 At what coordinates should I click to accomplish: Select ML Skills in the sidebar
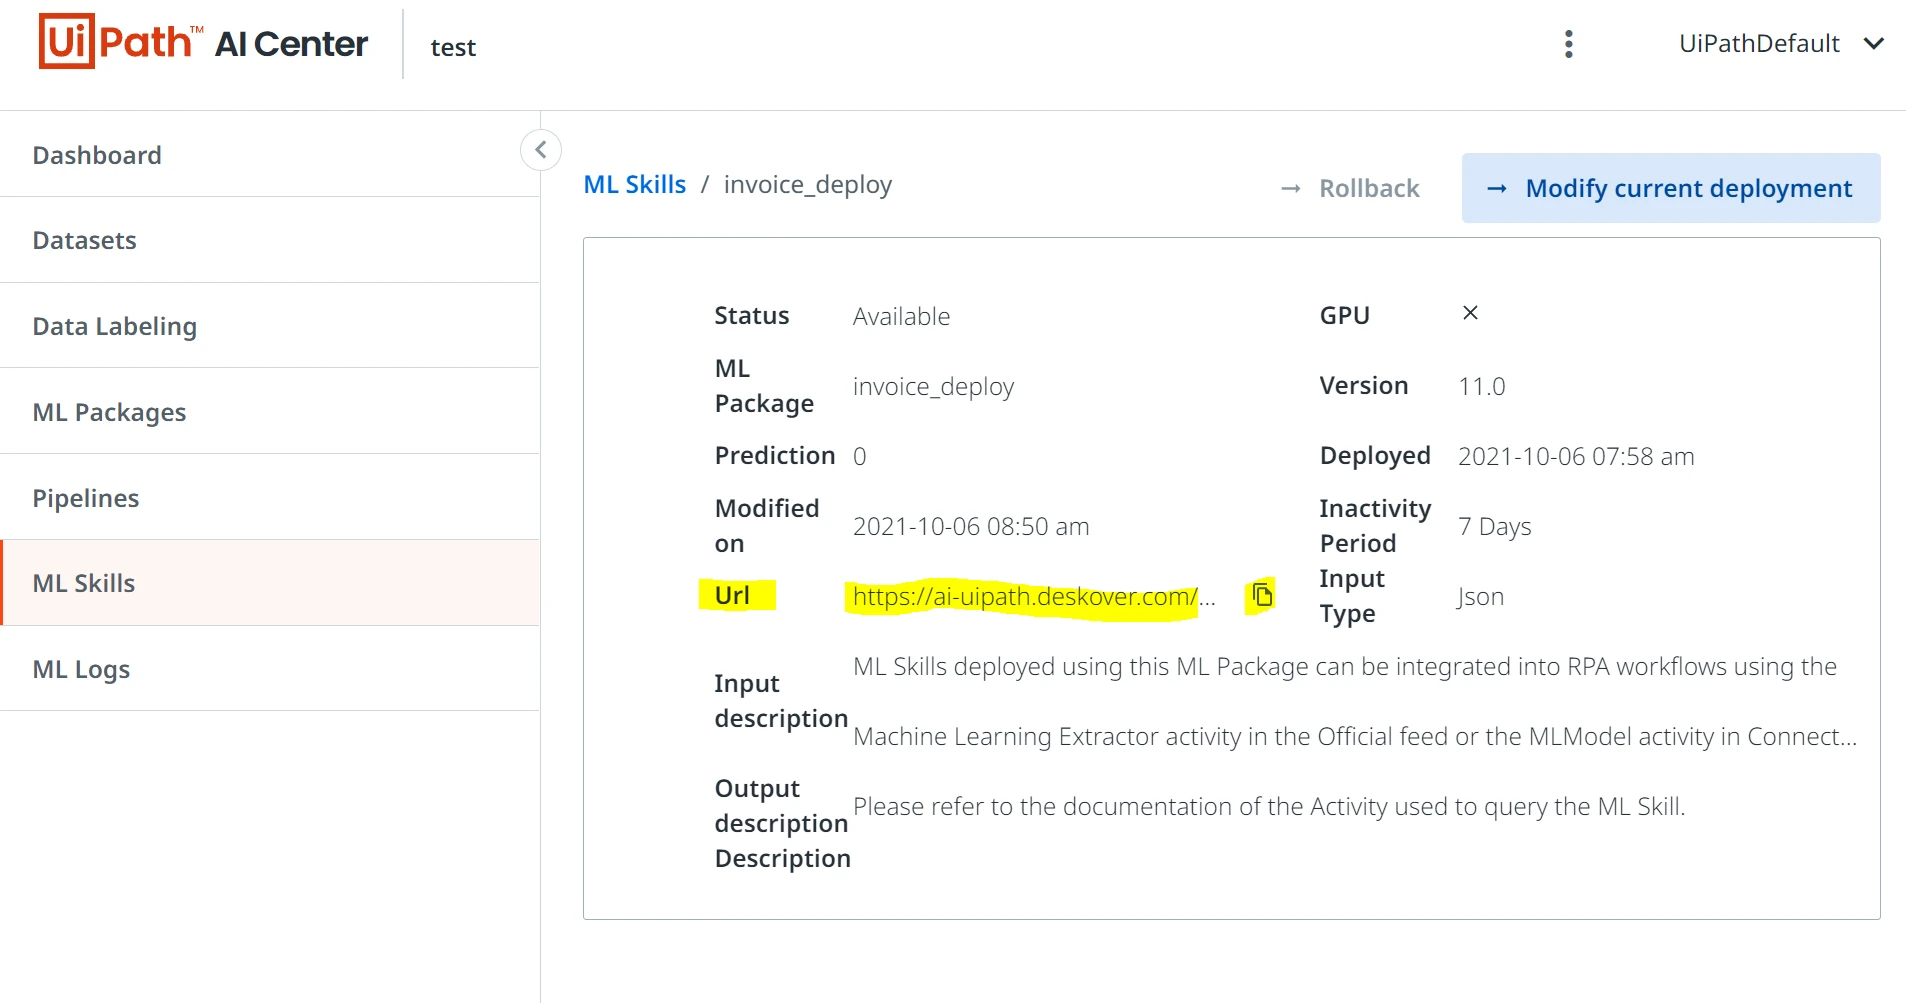(x=270, y=583)
